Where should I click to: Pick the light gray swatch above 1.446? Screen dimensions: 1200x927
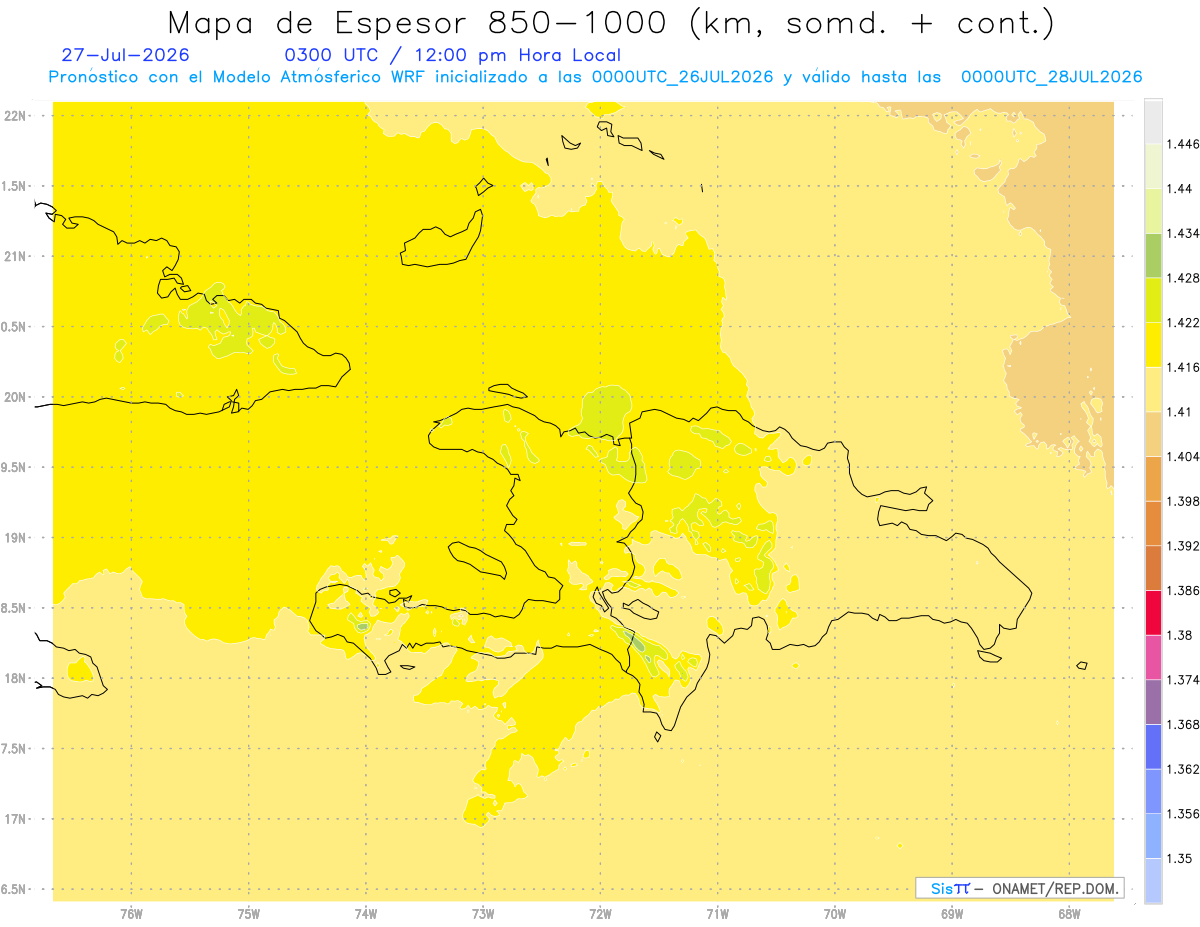click(1153, 121)
